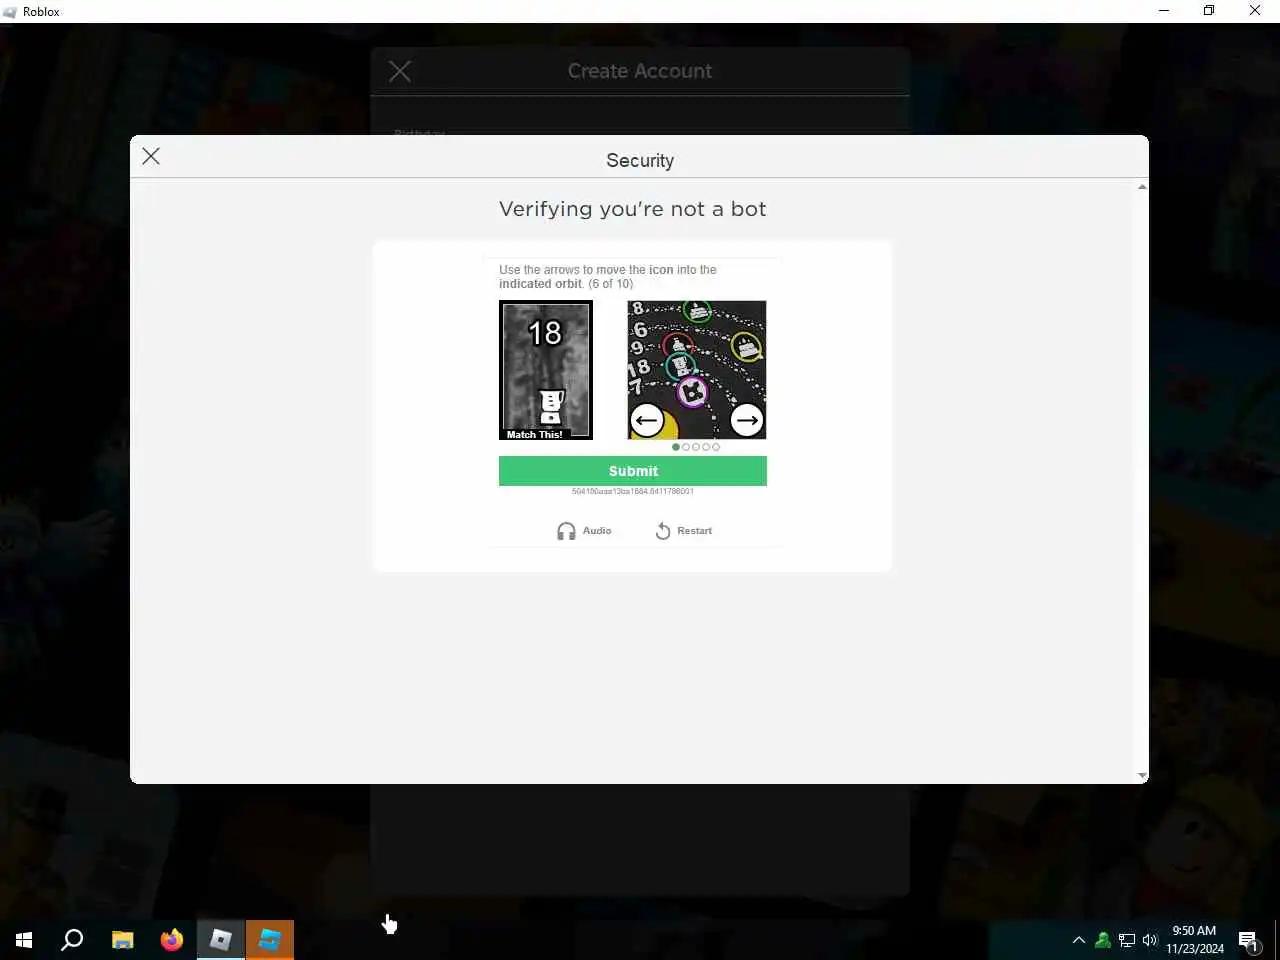Open the volume control in the tray
This screenshot has width=1280, height=960.
(1150, 940)
